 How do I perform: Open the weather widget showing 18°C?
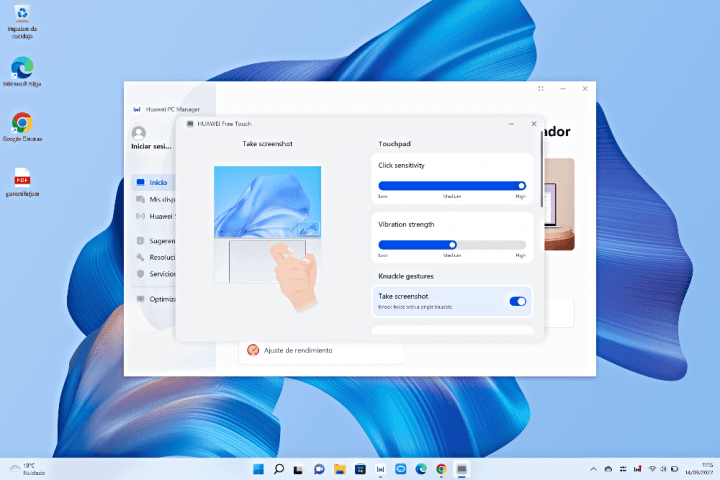(x=28, y=469)
